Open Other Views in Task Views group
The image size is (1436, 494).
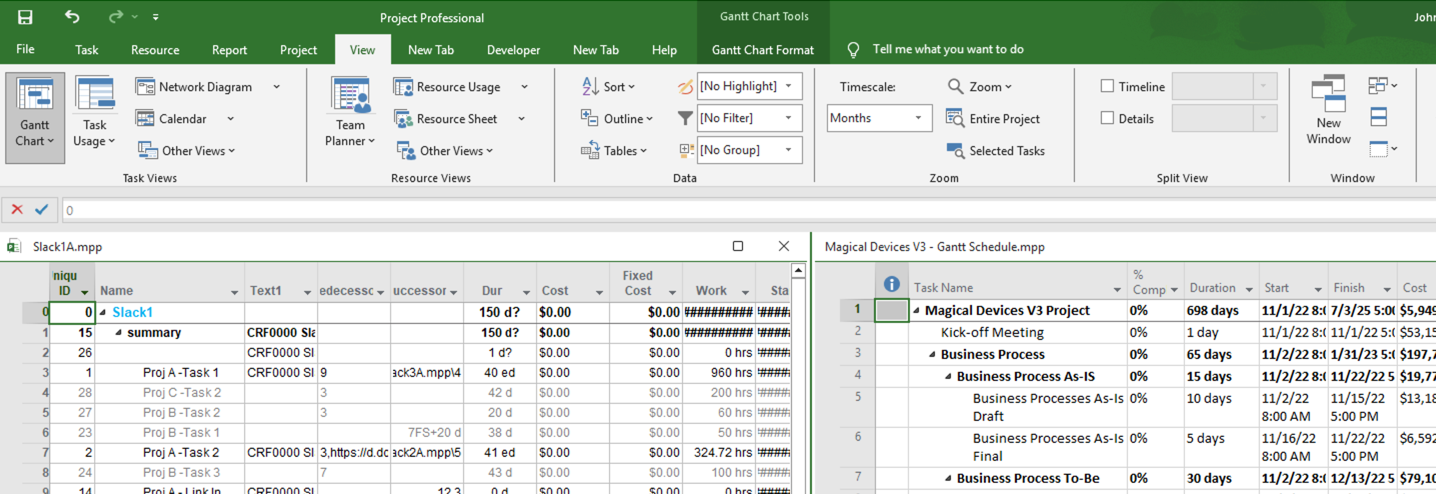[186, 151]
